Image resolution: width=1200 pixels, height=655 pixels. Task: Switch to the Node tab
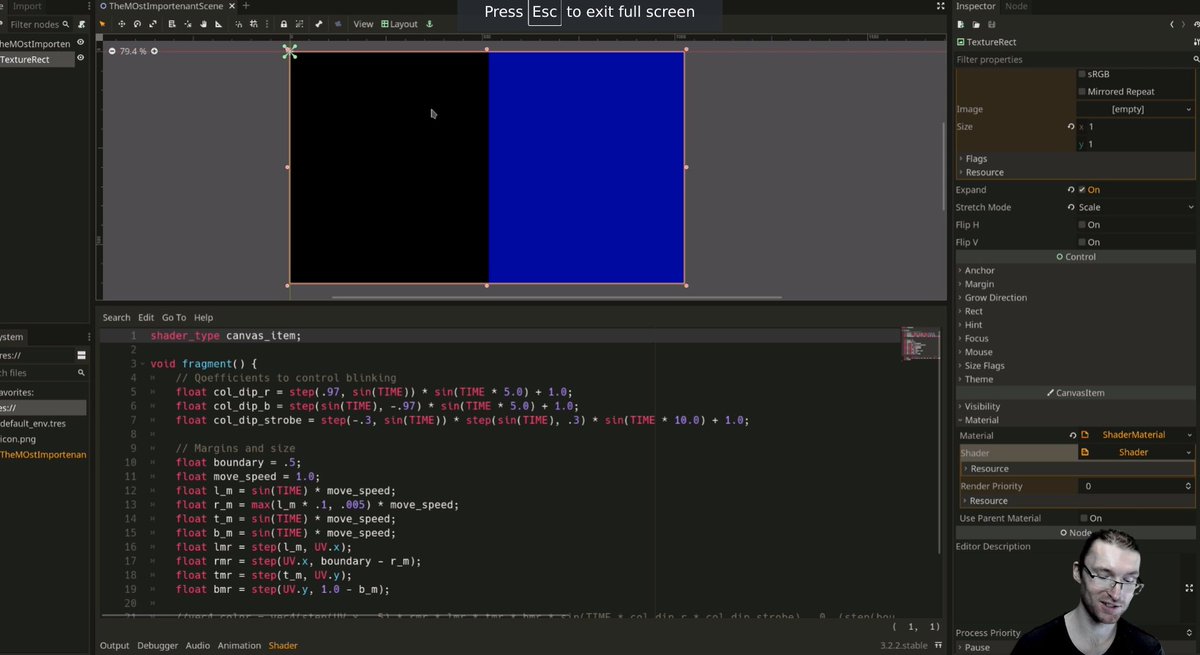tap(1016, 6)
